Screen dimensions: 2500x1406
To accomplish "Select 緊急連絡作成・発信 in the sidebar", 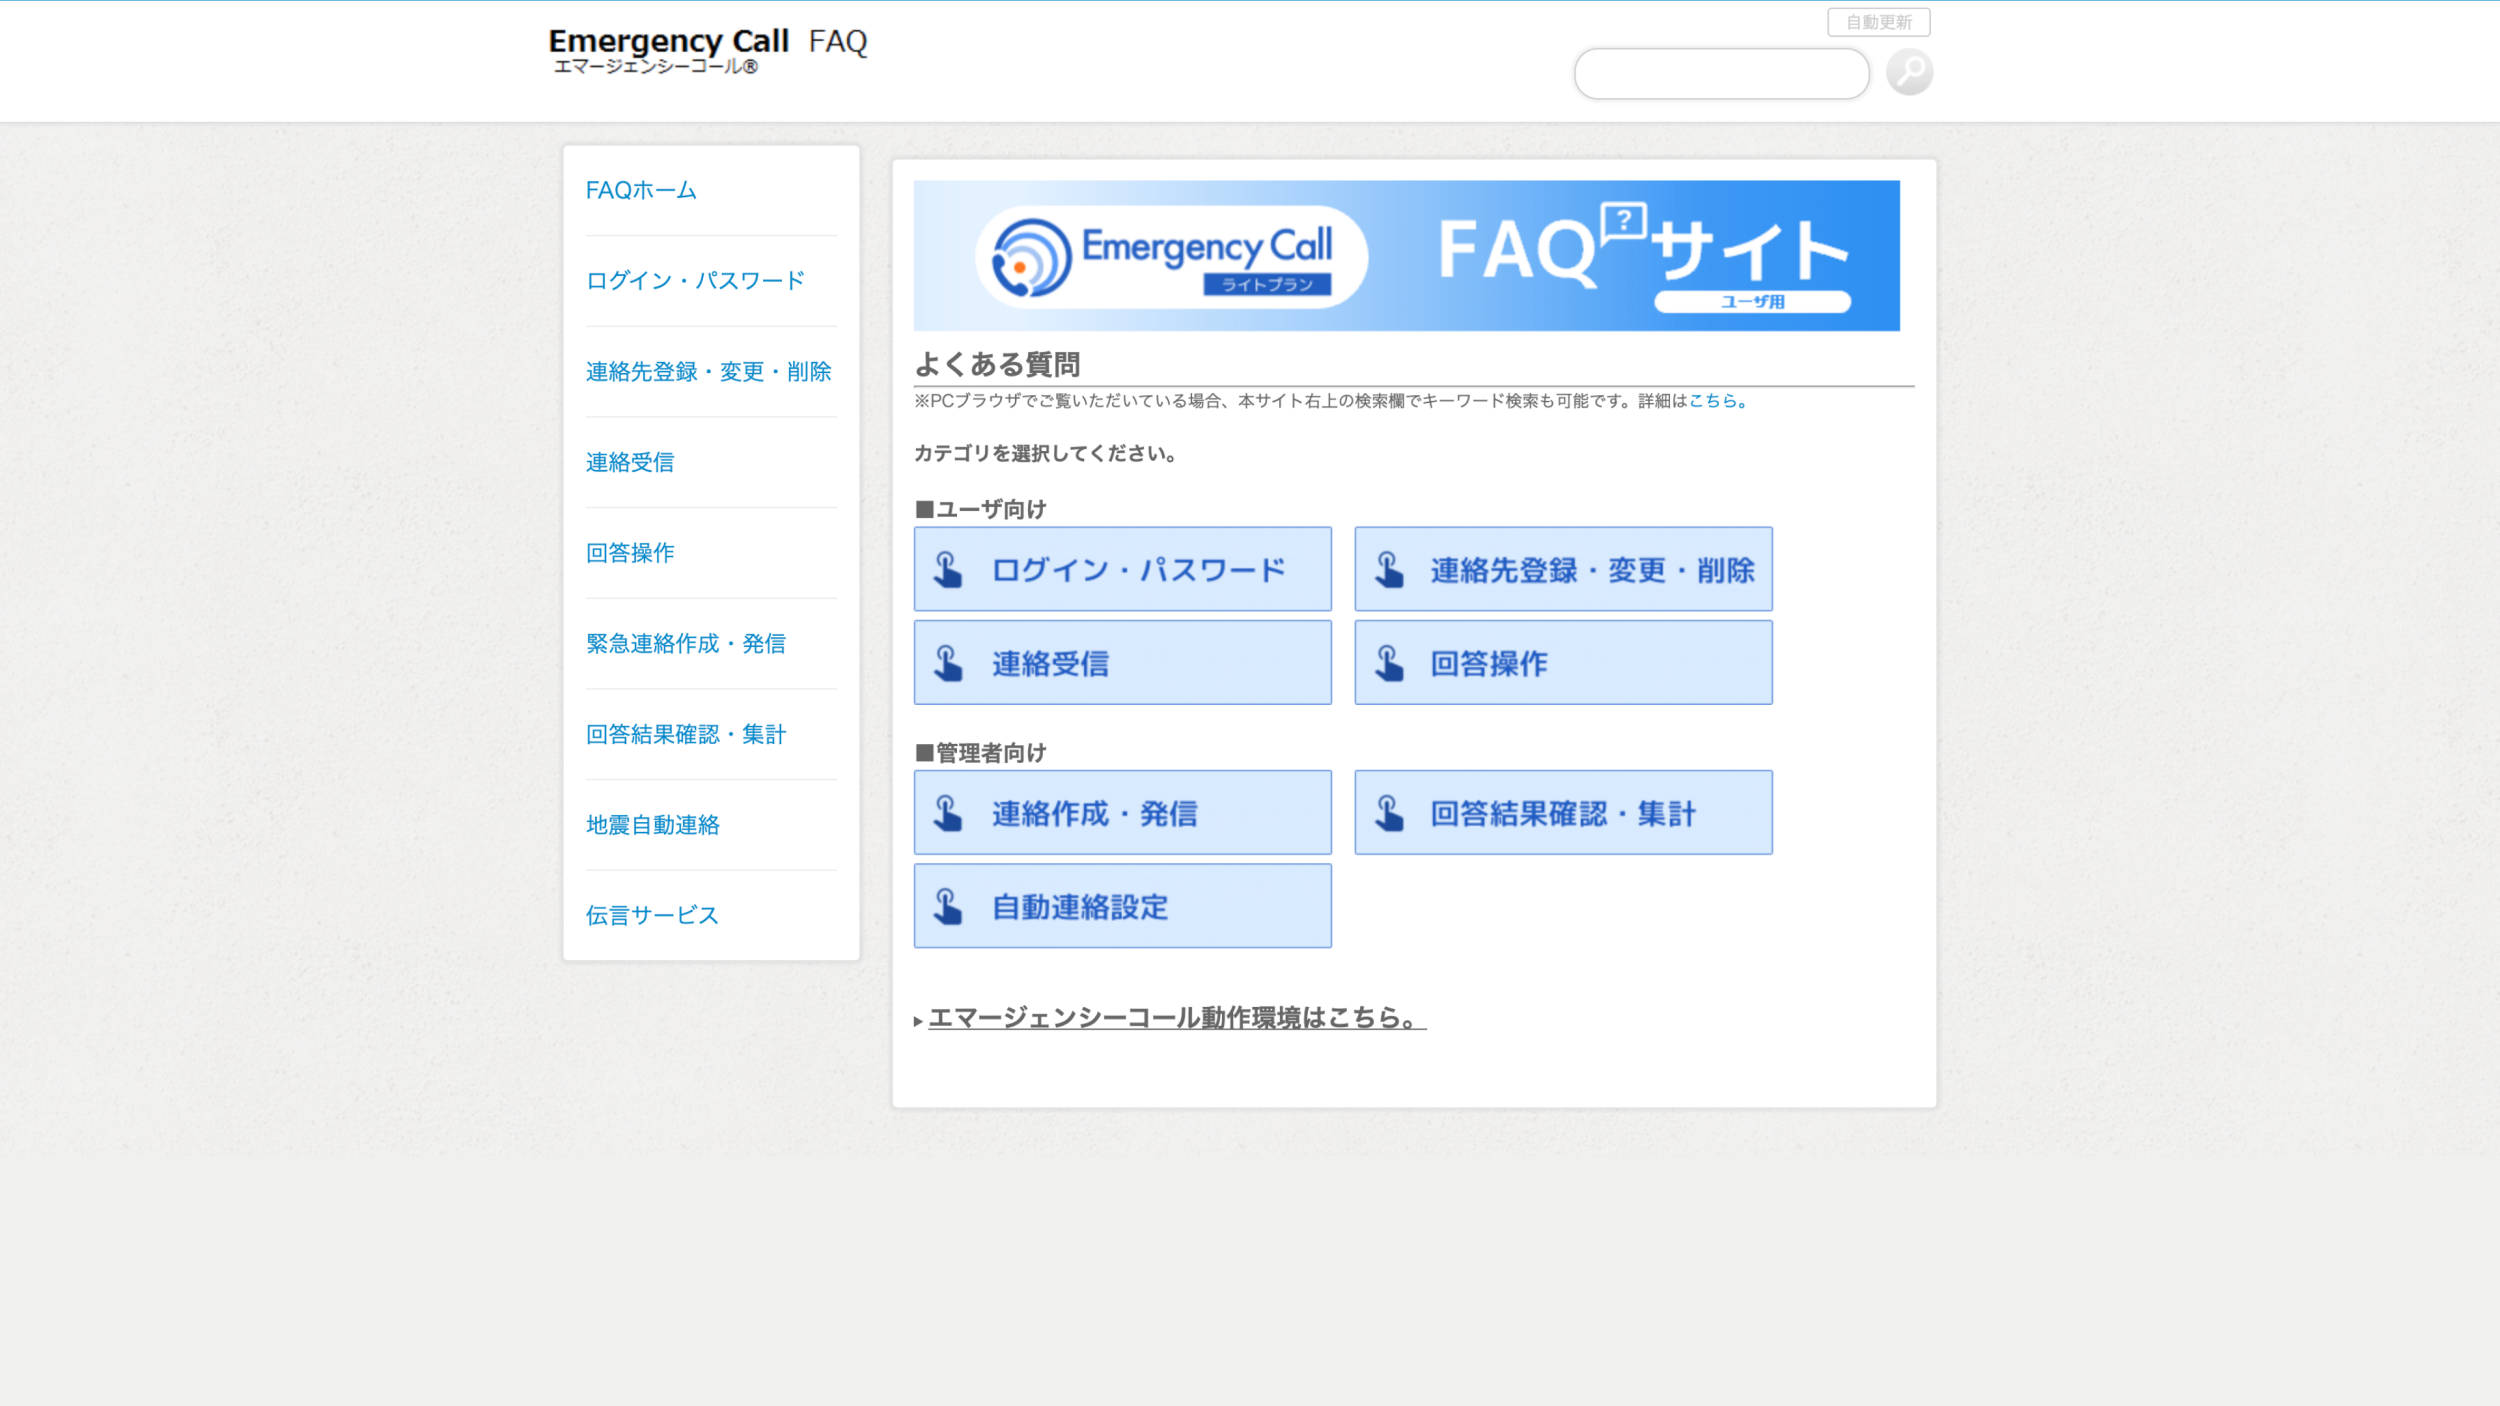I will click(686, 644).
